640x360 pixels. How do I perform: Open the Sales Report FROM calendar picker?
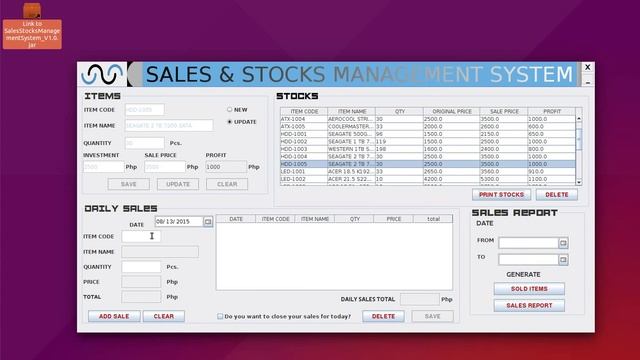[x=563, y=243]
